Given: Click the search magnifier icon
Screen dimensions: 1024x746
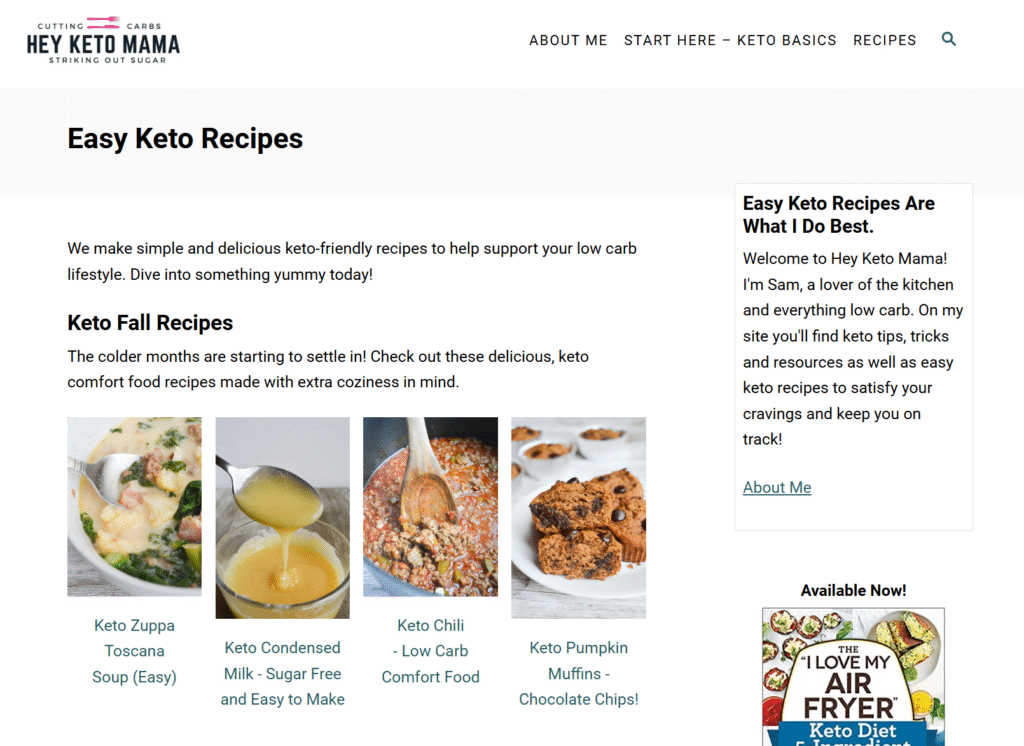Looking at the screenshot, I should click(949, 40).
